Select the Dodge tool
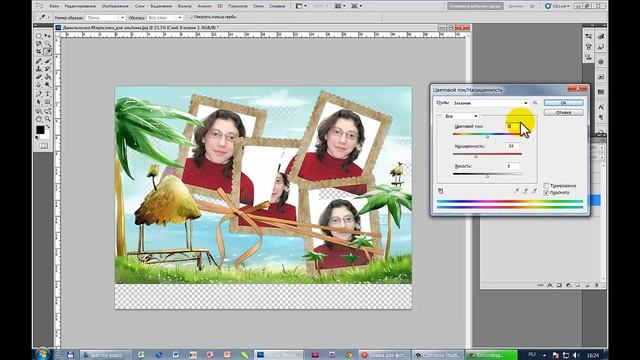Screen dimensions: 640x360 (x=48, y=84)
